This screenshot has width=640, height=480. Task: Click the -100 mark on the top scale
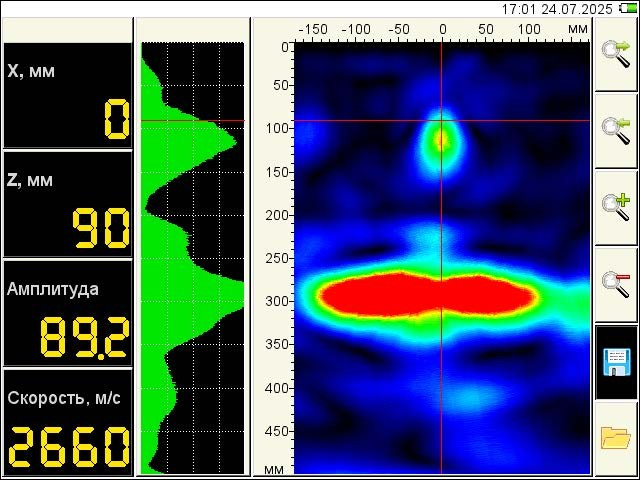(x=357, y=29)
